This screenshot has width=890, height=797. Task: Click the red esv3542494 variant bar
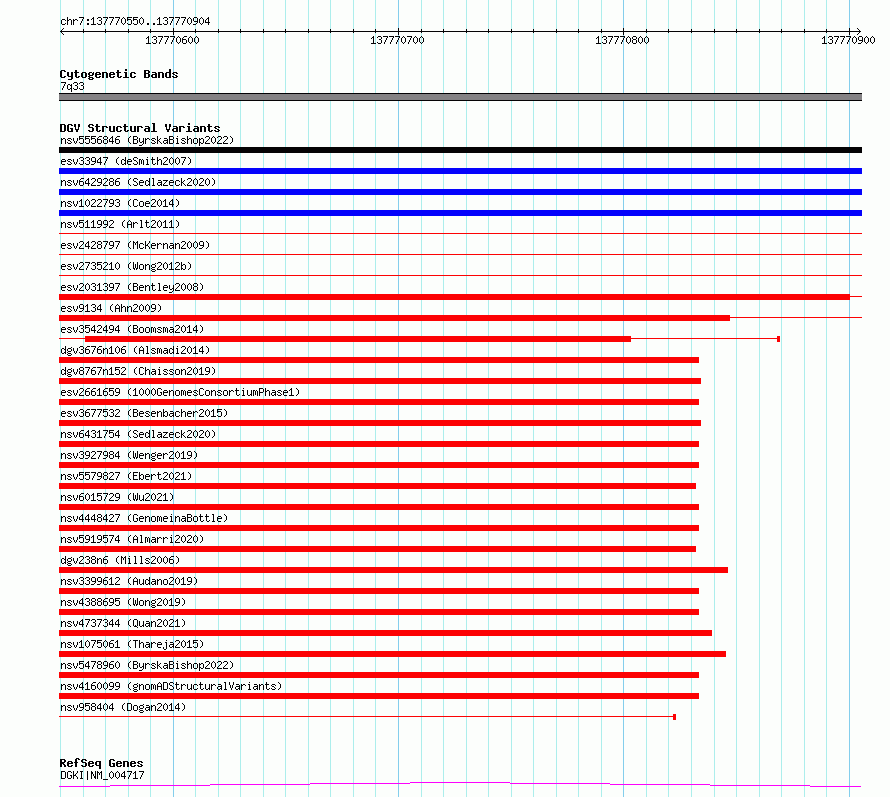click(358, 339)
